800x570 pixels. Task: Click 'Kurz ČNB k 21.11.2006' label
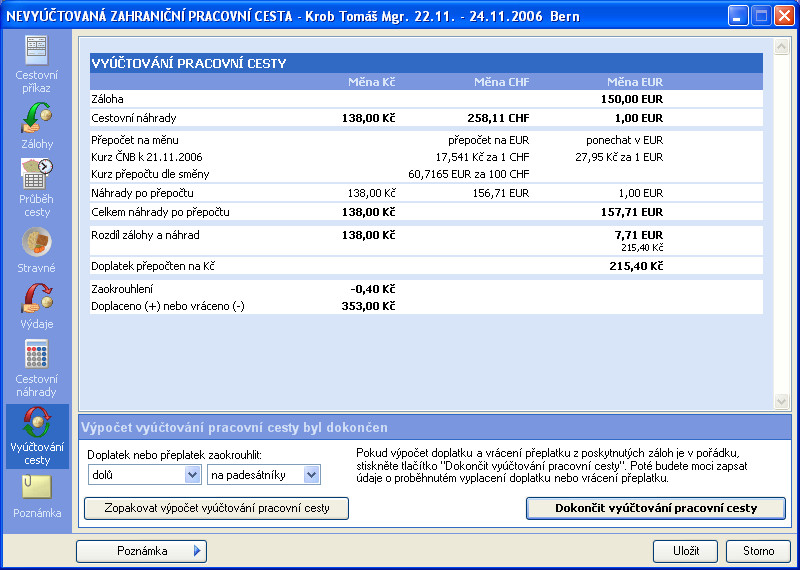(x=146, y=157)
